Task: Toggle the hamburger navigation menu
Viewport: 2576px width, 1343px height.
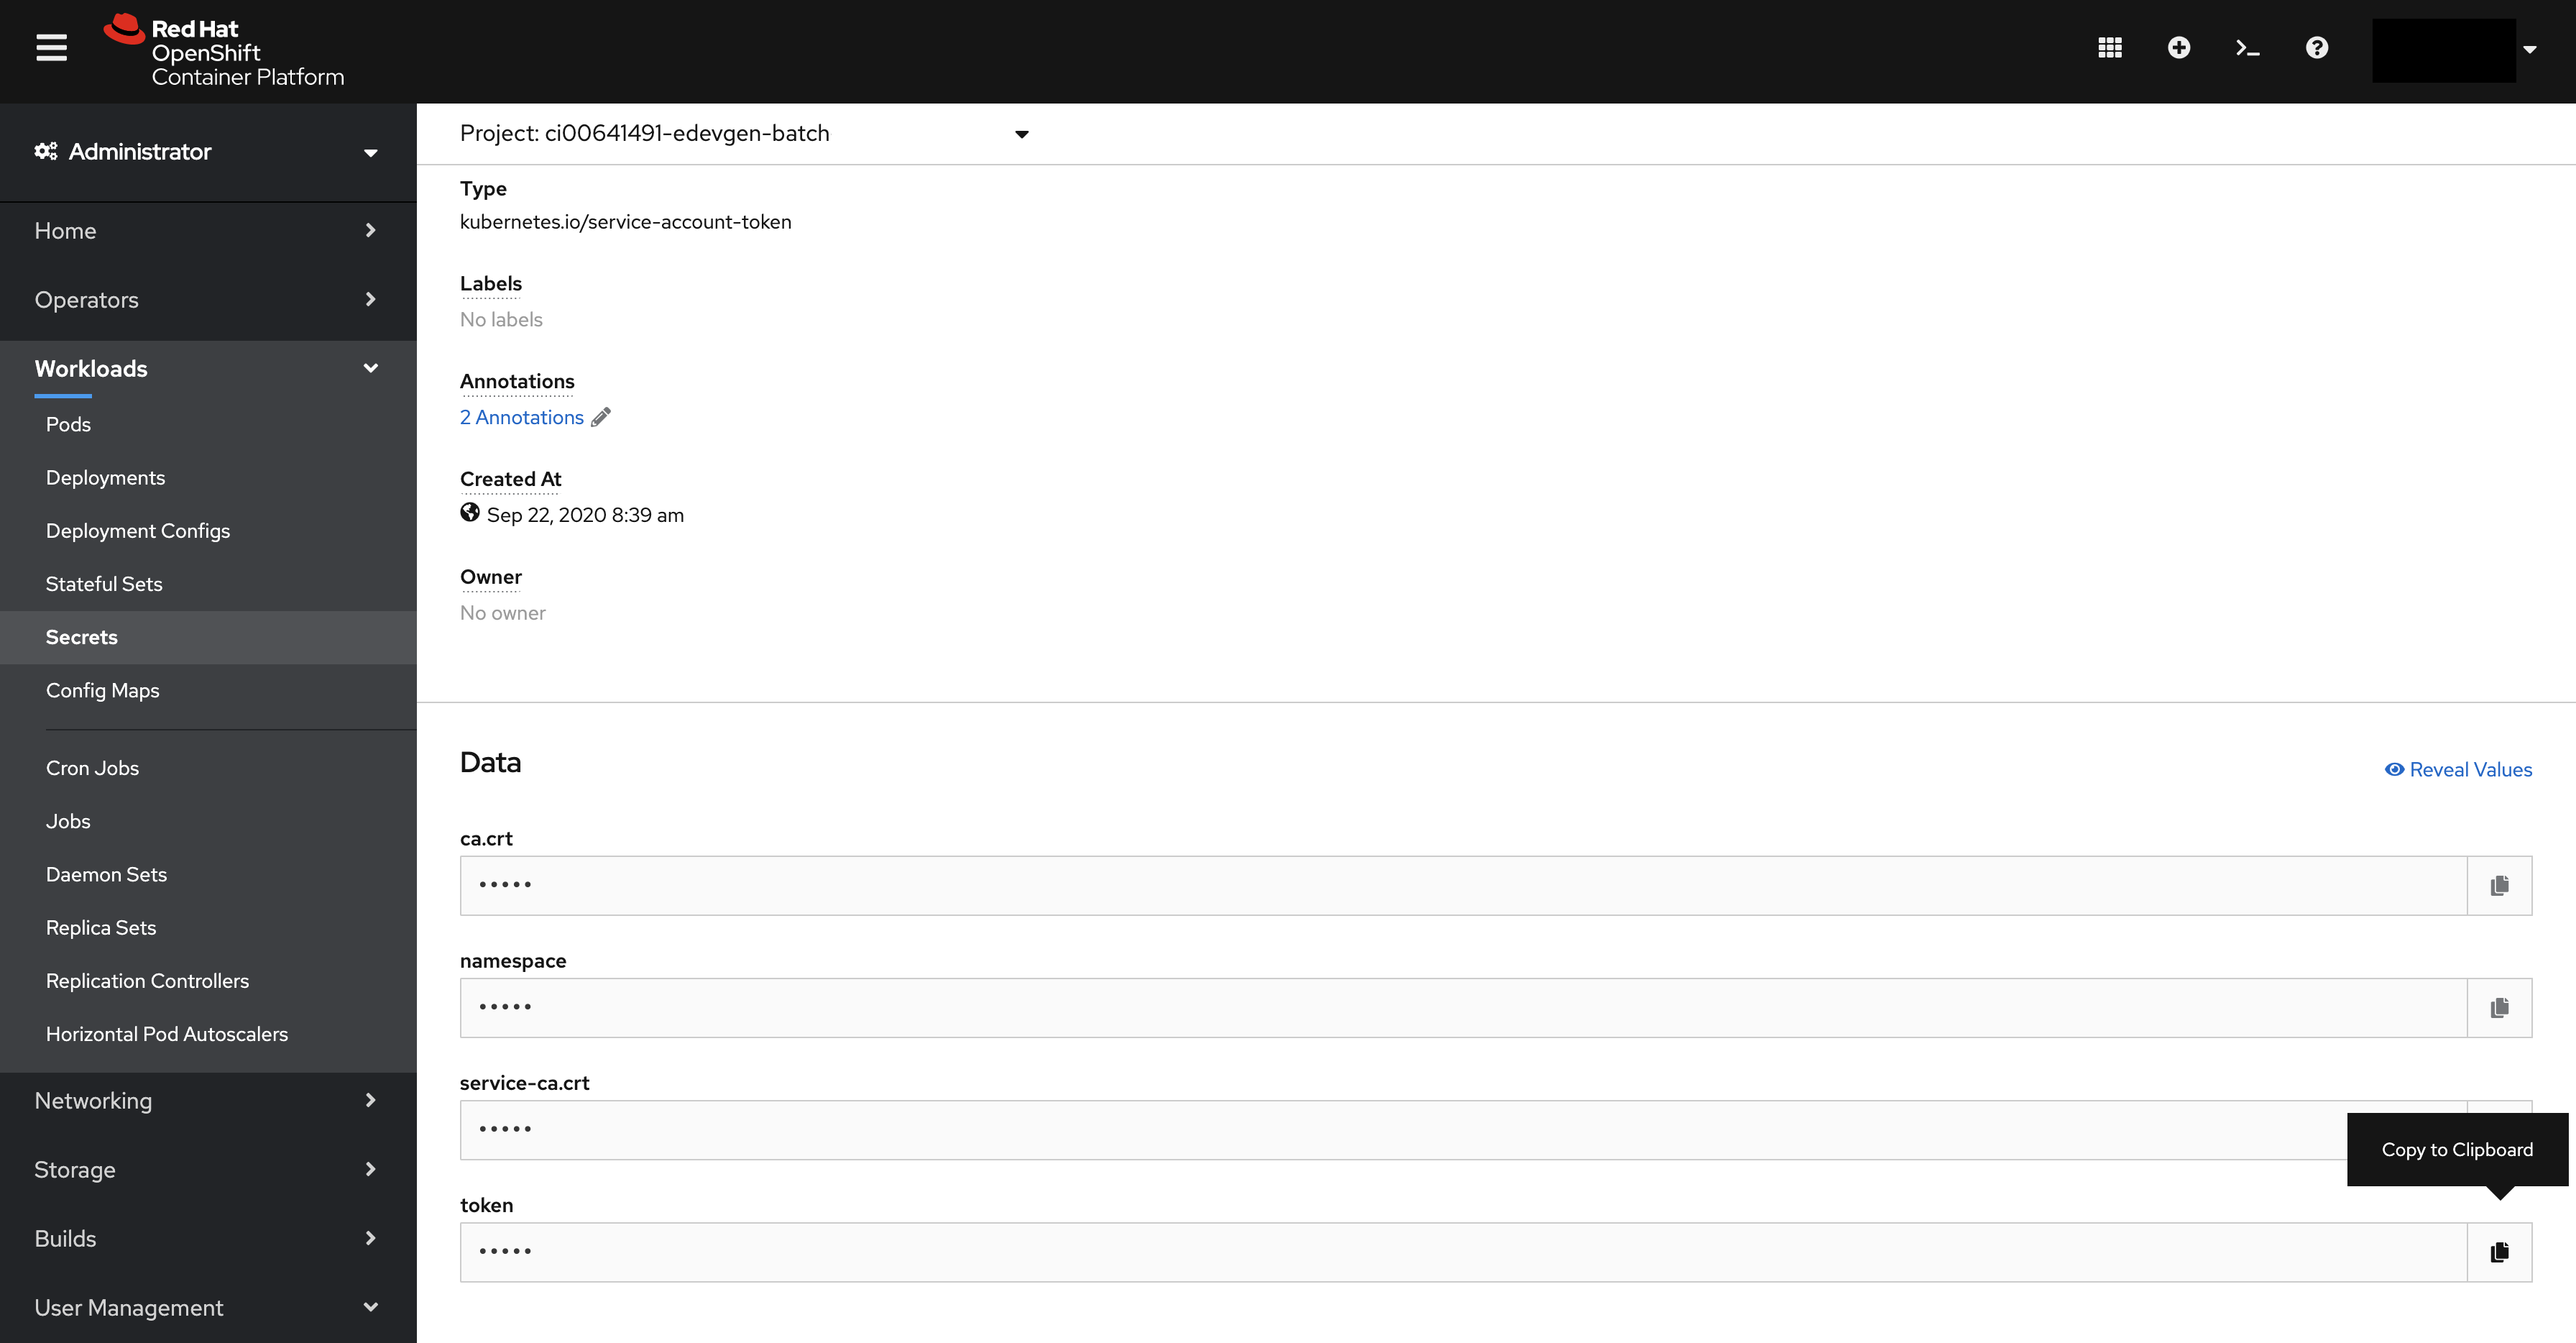Action: point(51,48)
